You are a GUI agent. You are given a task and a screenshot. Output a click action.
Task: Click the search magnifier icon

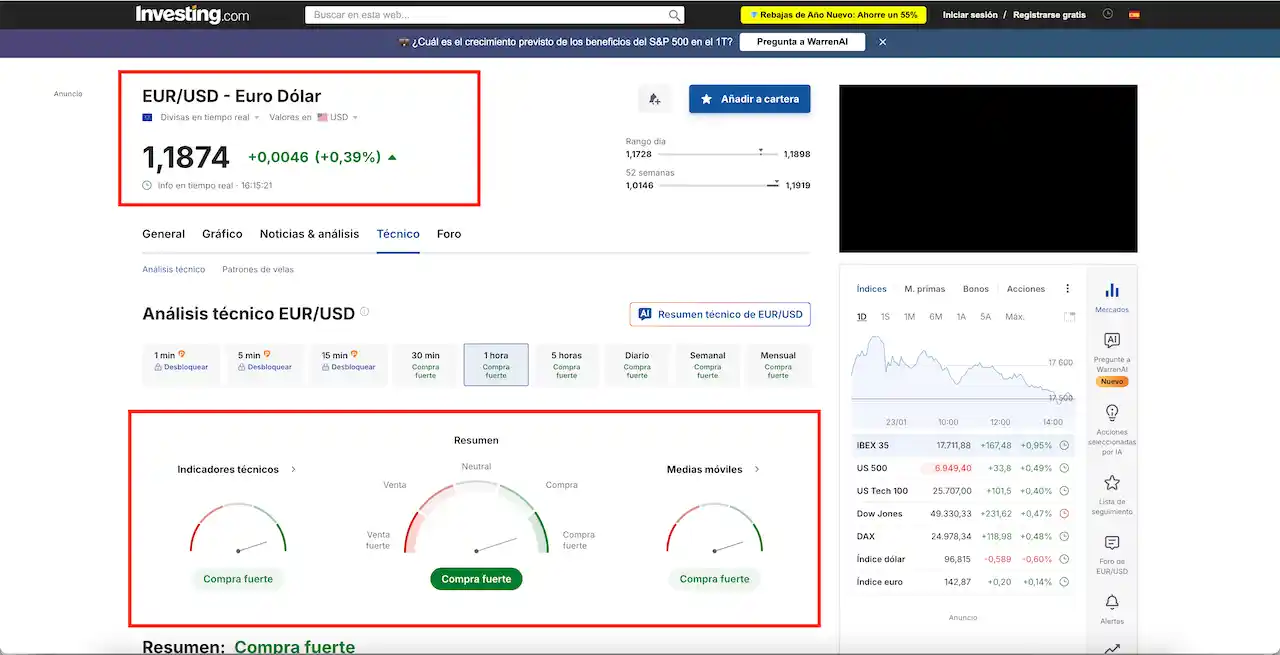(675, 15)
